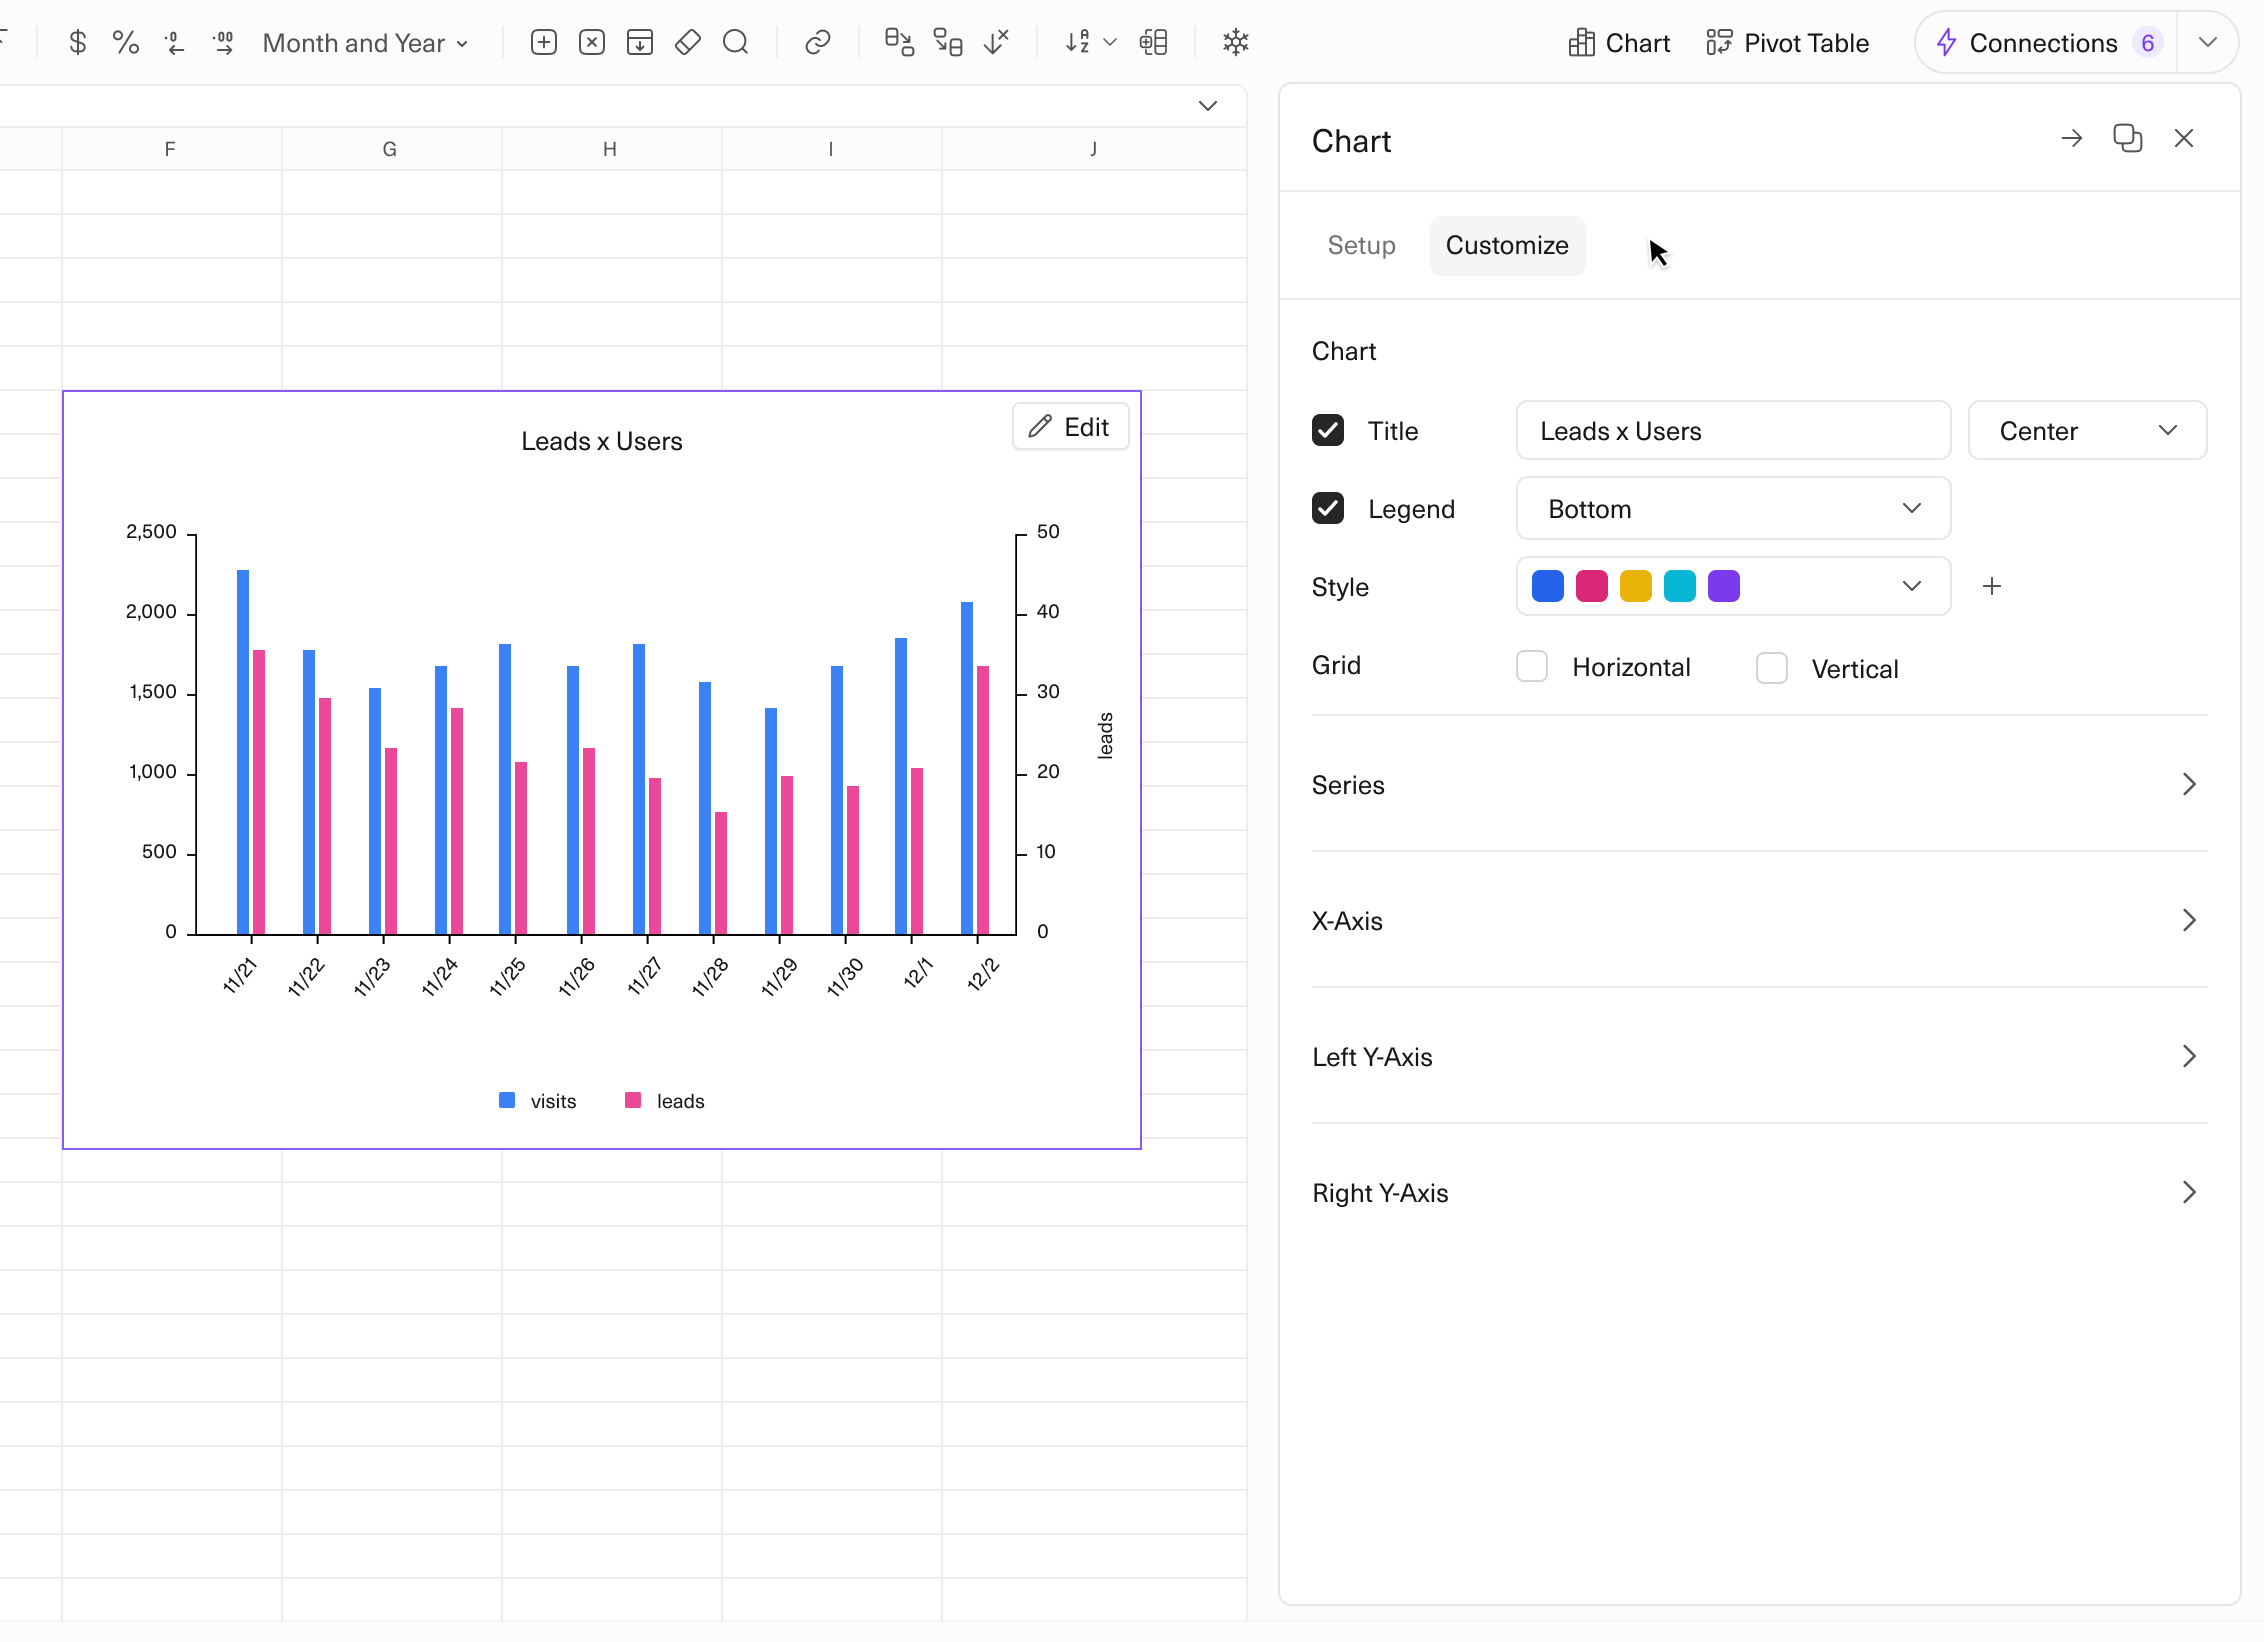2264x1642 pixels.
Task: Open the Legend position Bottom dropdown
Action: click(1733, 509)
